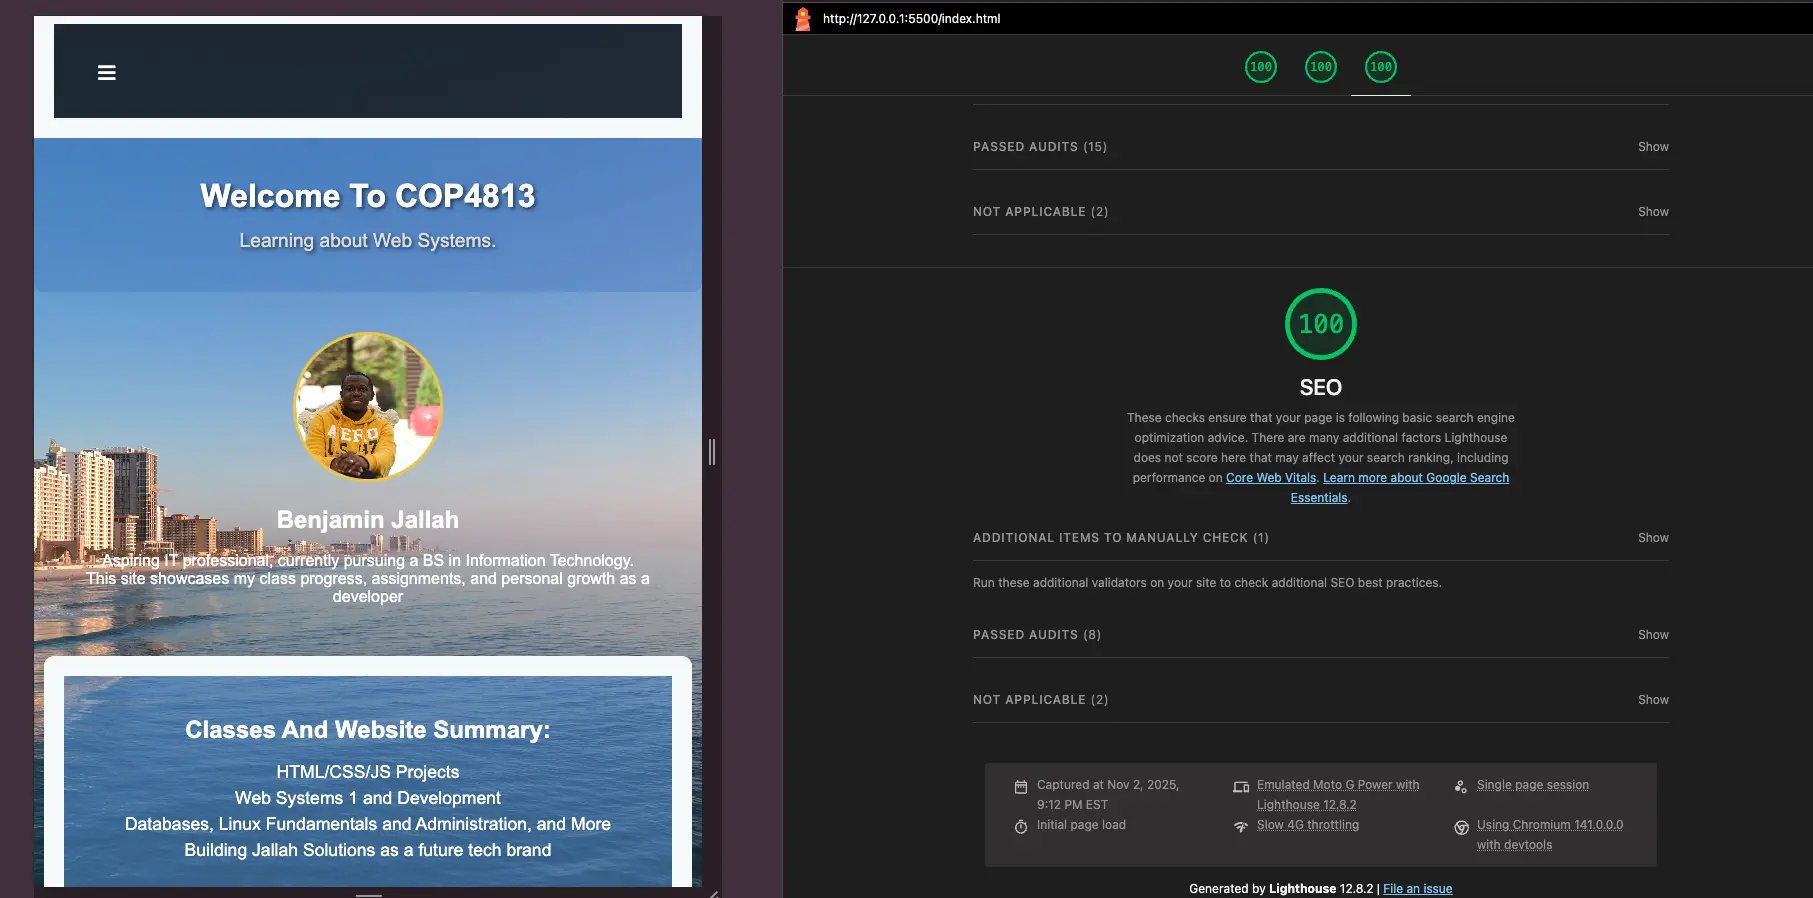
Task: Expand the lower Not Applicable (2) under SEO
Action: click(x=1321, y=700)
